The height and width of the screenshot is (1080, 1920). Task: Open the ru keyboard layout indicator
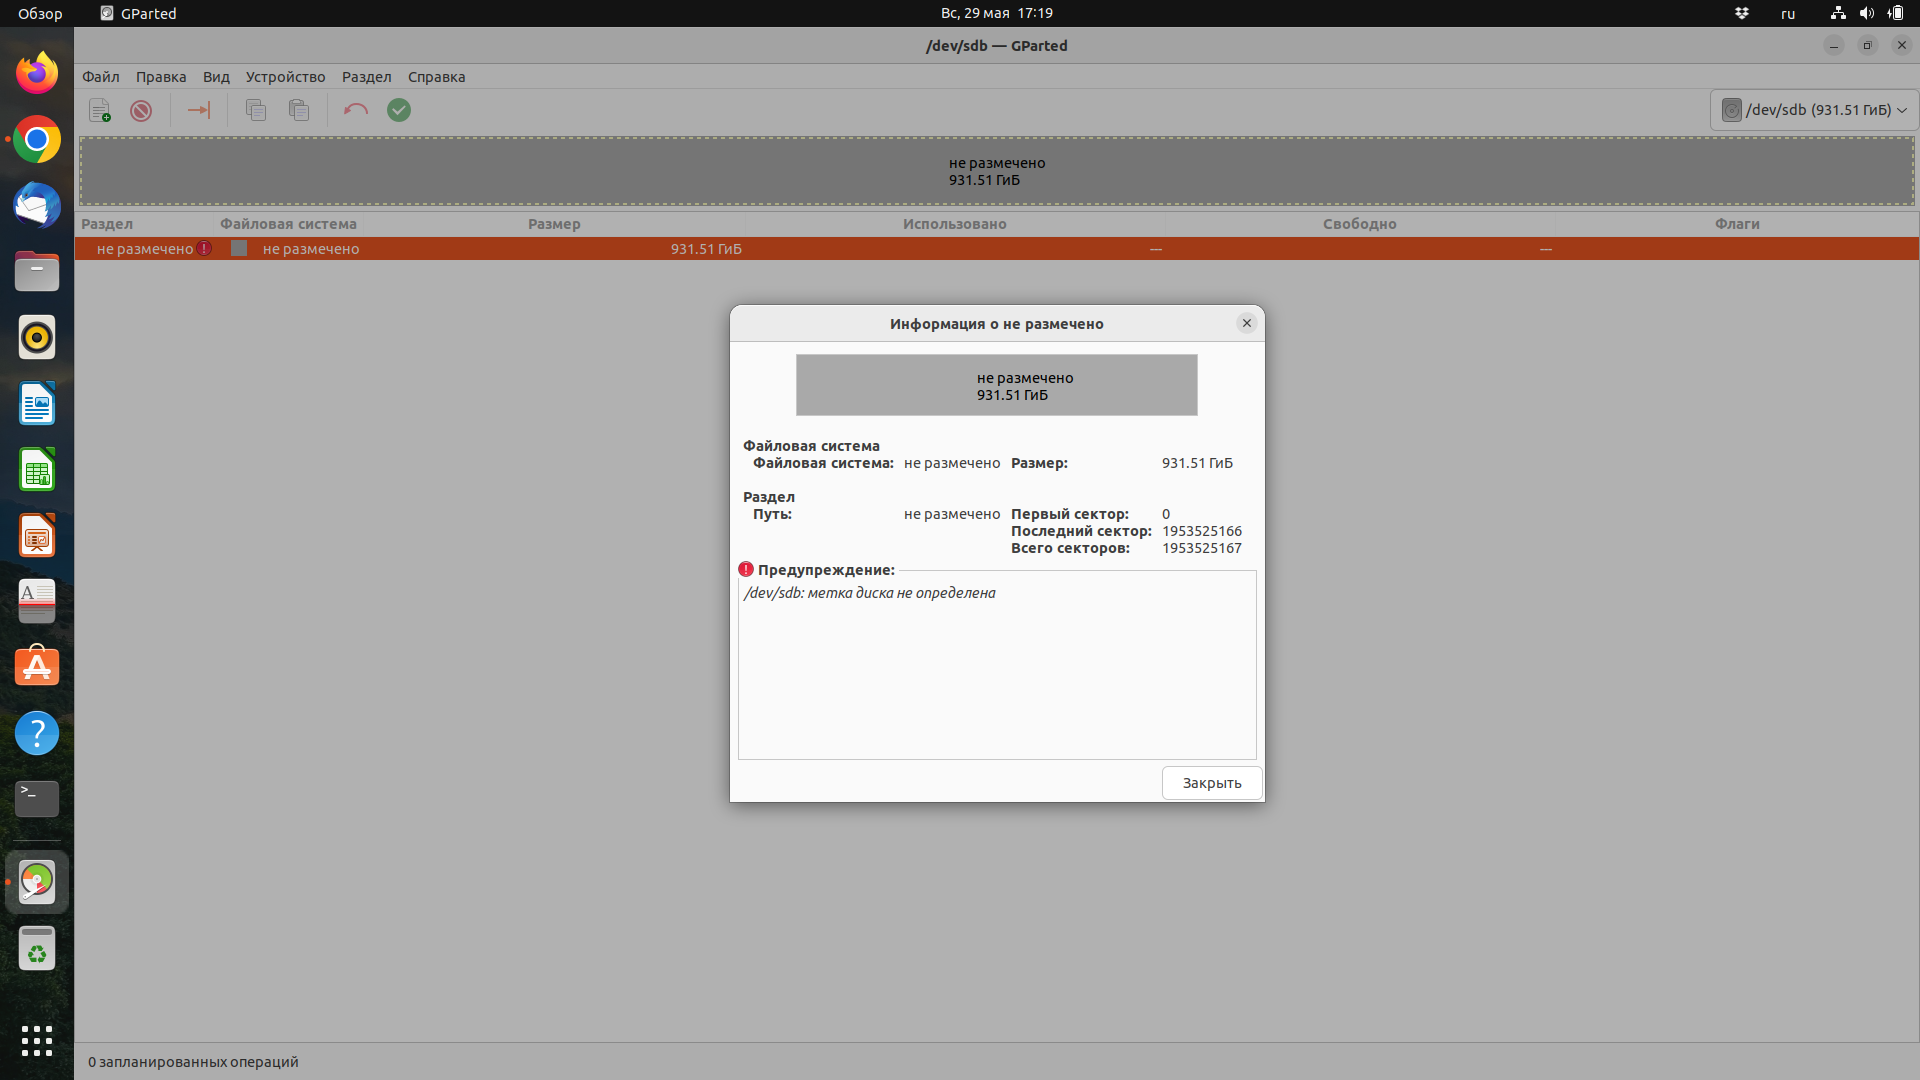1788,14
